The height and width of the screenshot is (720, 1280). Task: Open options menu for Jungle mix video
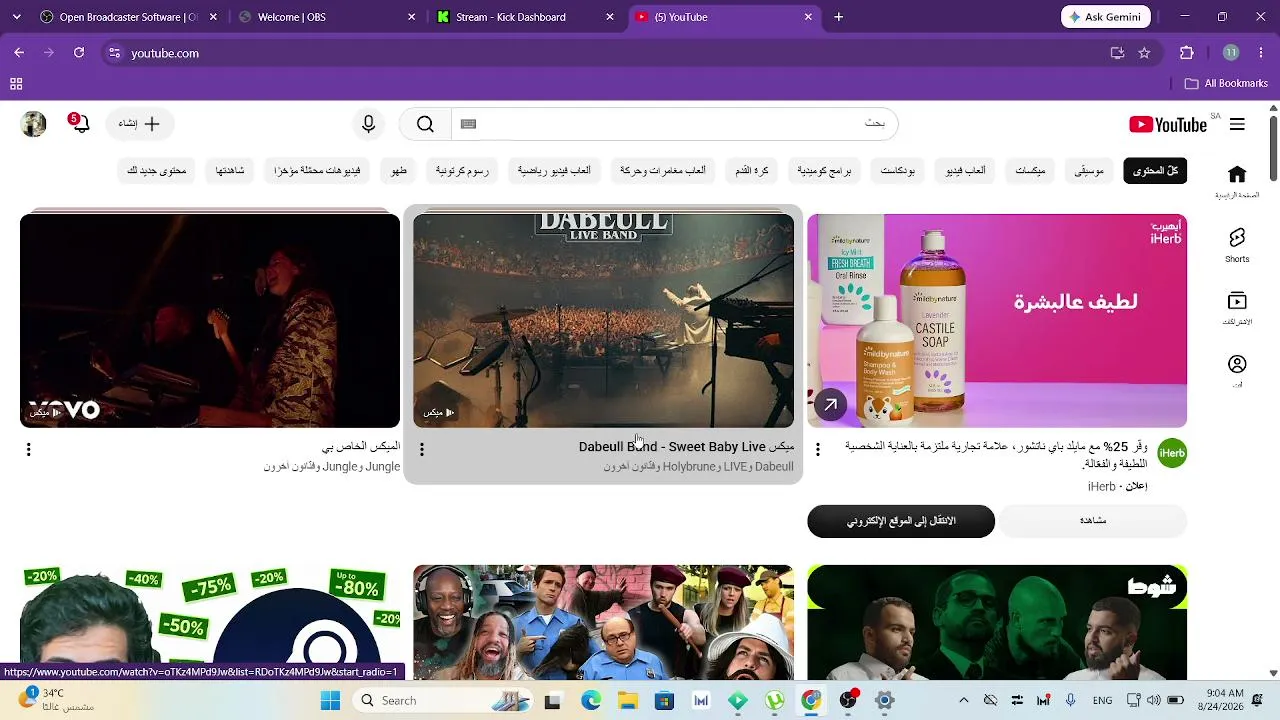pyautogui.click(x=29, y=450)
